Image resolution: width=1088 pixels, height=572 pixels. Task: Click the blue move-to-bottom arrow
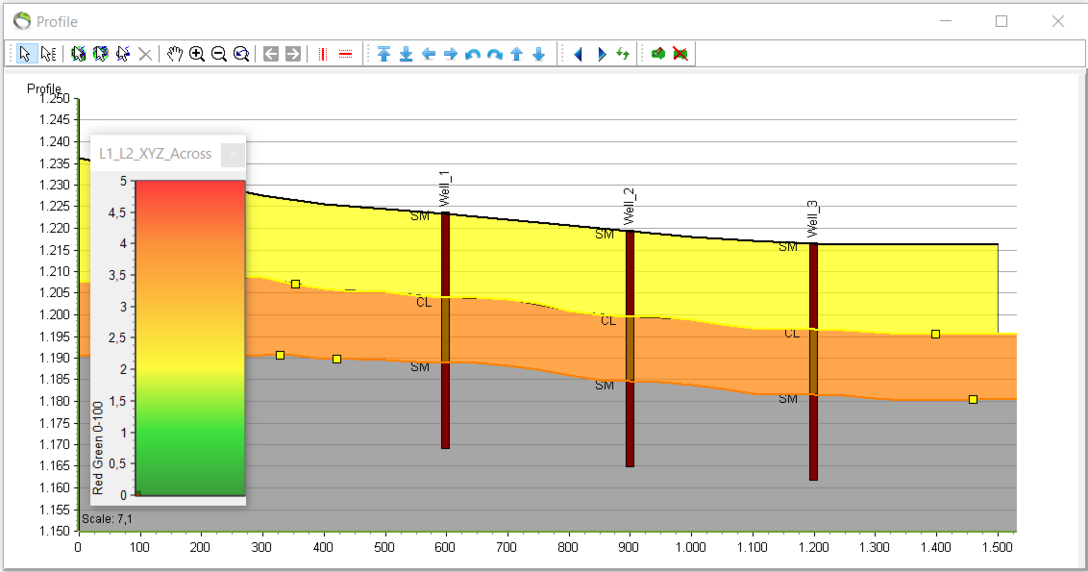[406, 54]
